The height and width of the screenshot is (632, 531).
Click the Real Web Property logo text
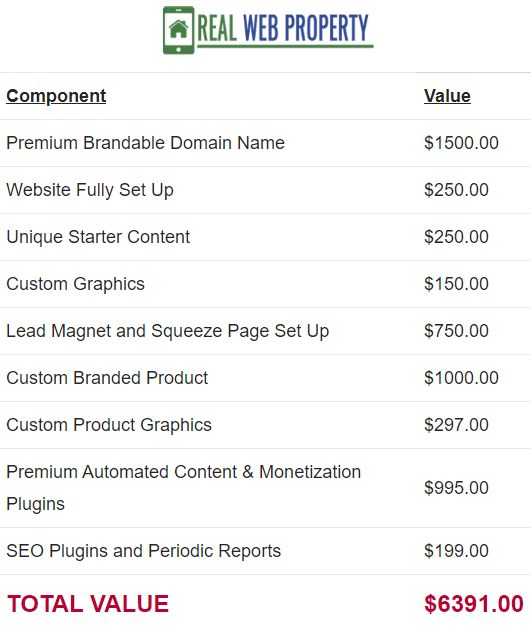pos(283,28)
